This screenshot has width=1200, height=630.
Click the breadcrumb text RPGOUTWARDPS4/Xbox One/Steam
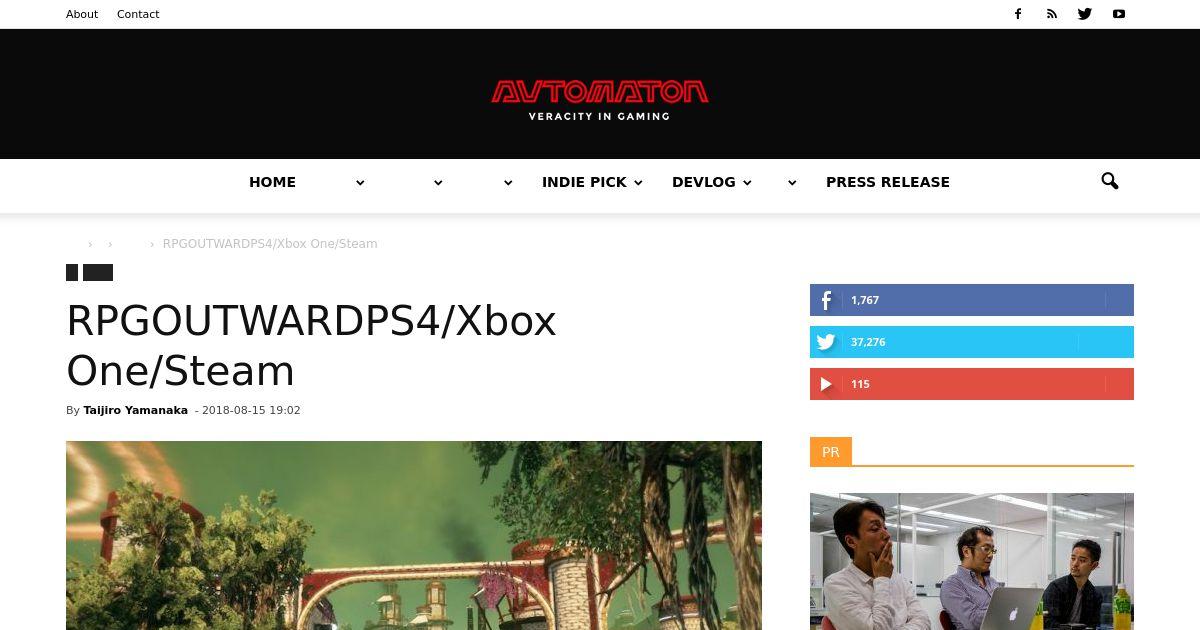pos(270,244)
